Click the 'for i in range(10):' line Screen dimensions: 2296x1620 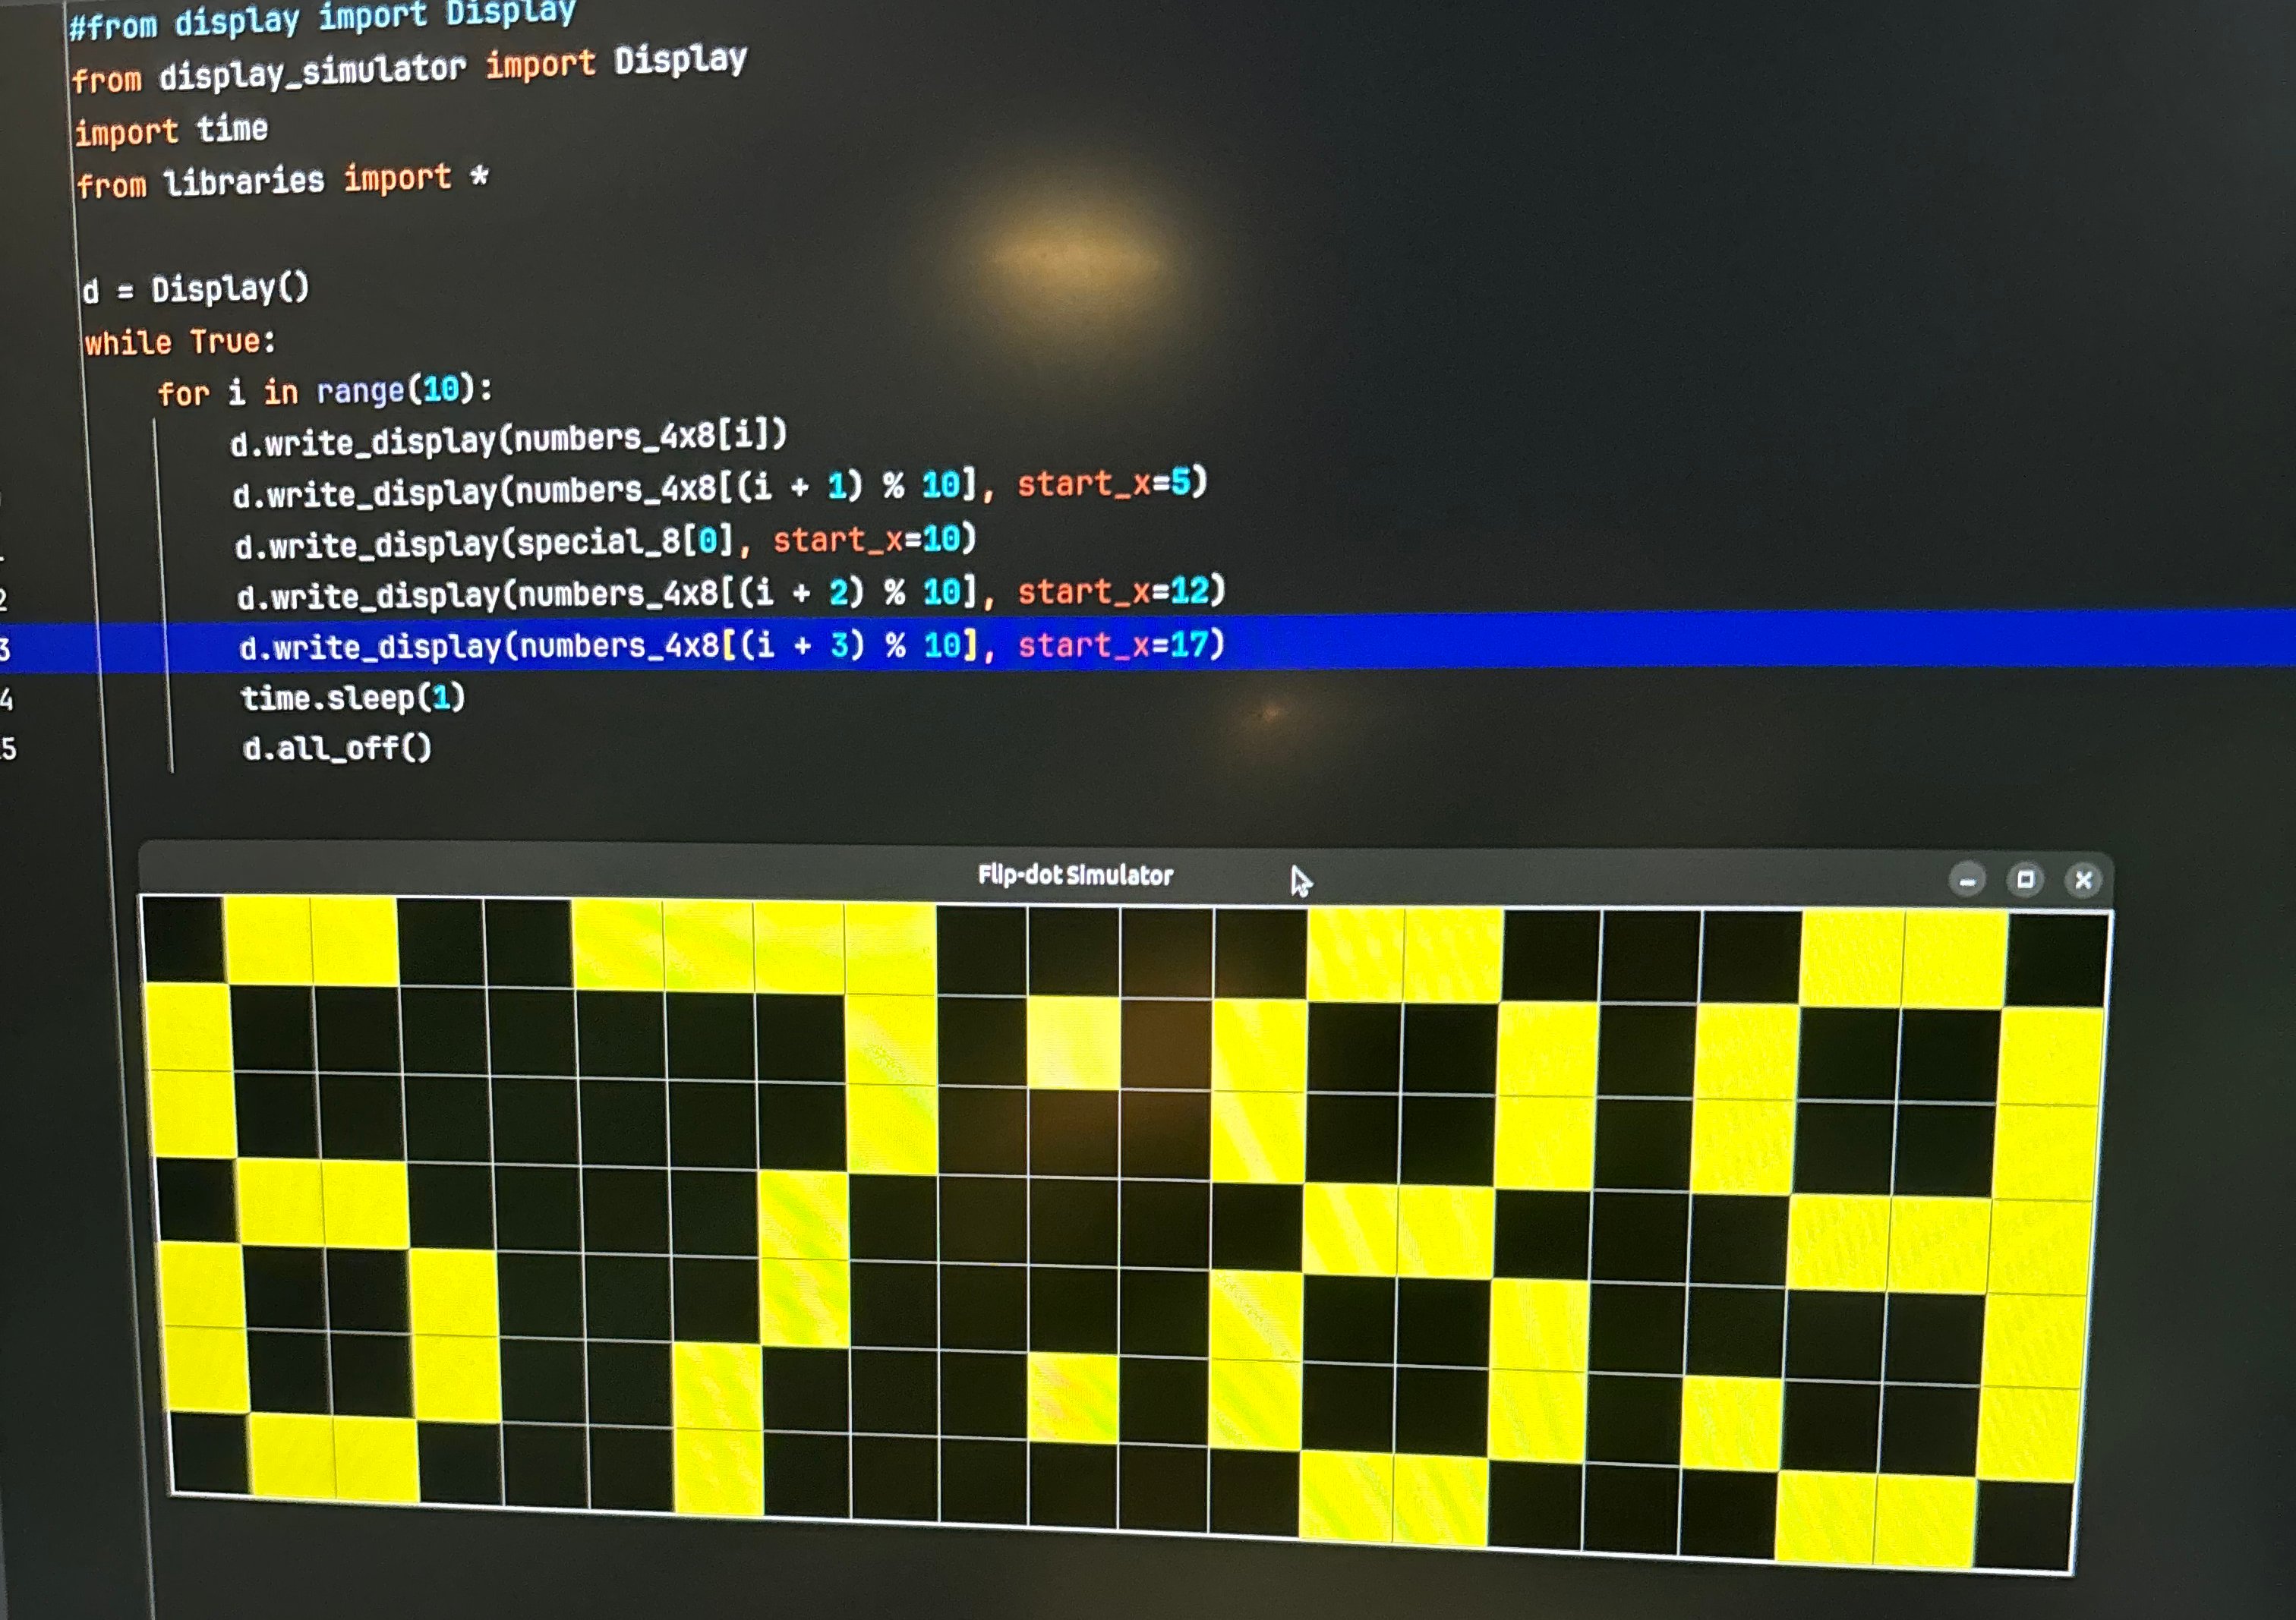click(x=325, y=390)
